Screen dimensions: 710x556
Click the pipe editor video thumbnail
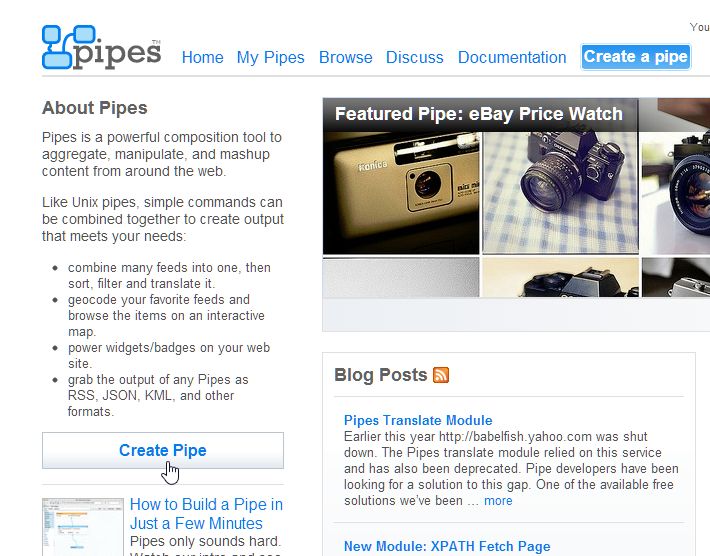[x=83, y=527]
